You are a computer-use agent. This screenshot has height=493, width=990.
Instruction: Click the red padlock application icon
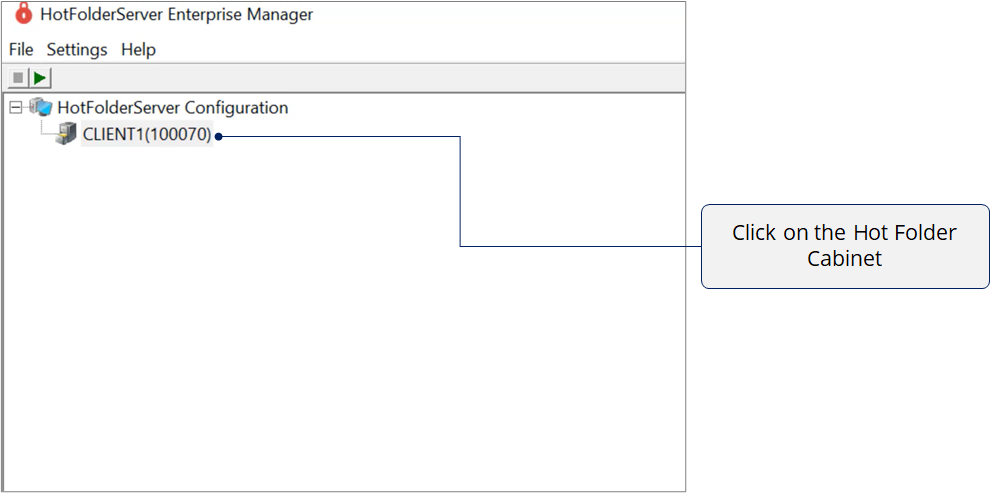(x=24, y=14)
